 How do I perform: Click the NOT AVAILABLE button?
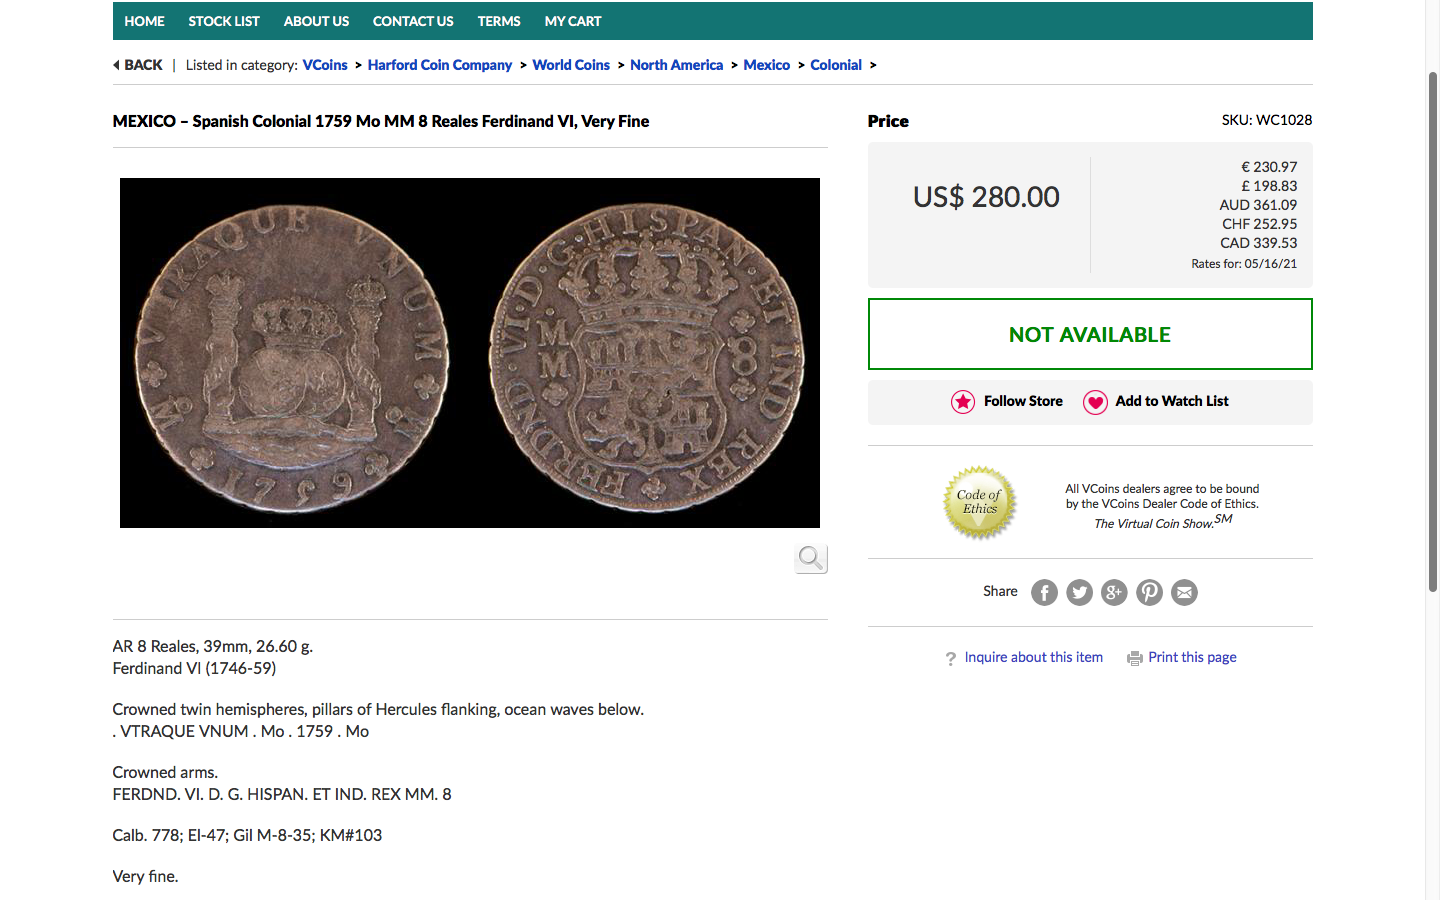pyautogui.click(x=1090, y=334)
